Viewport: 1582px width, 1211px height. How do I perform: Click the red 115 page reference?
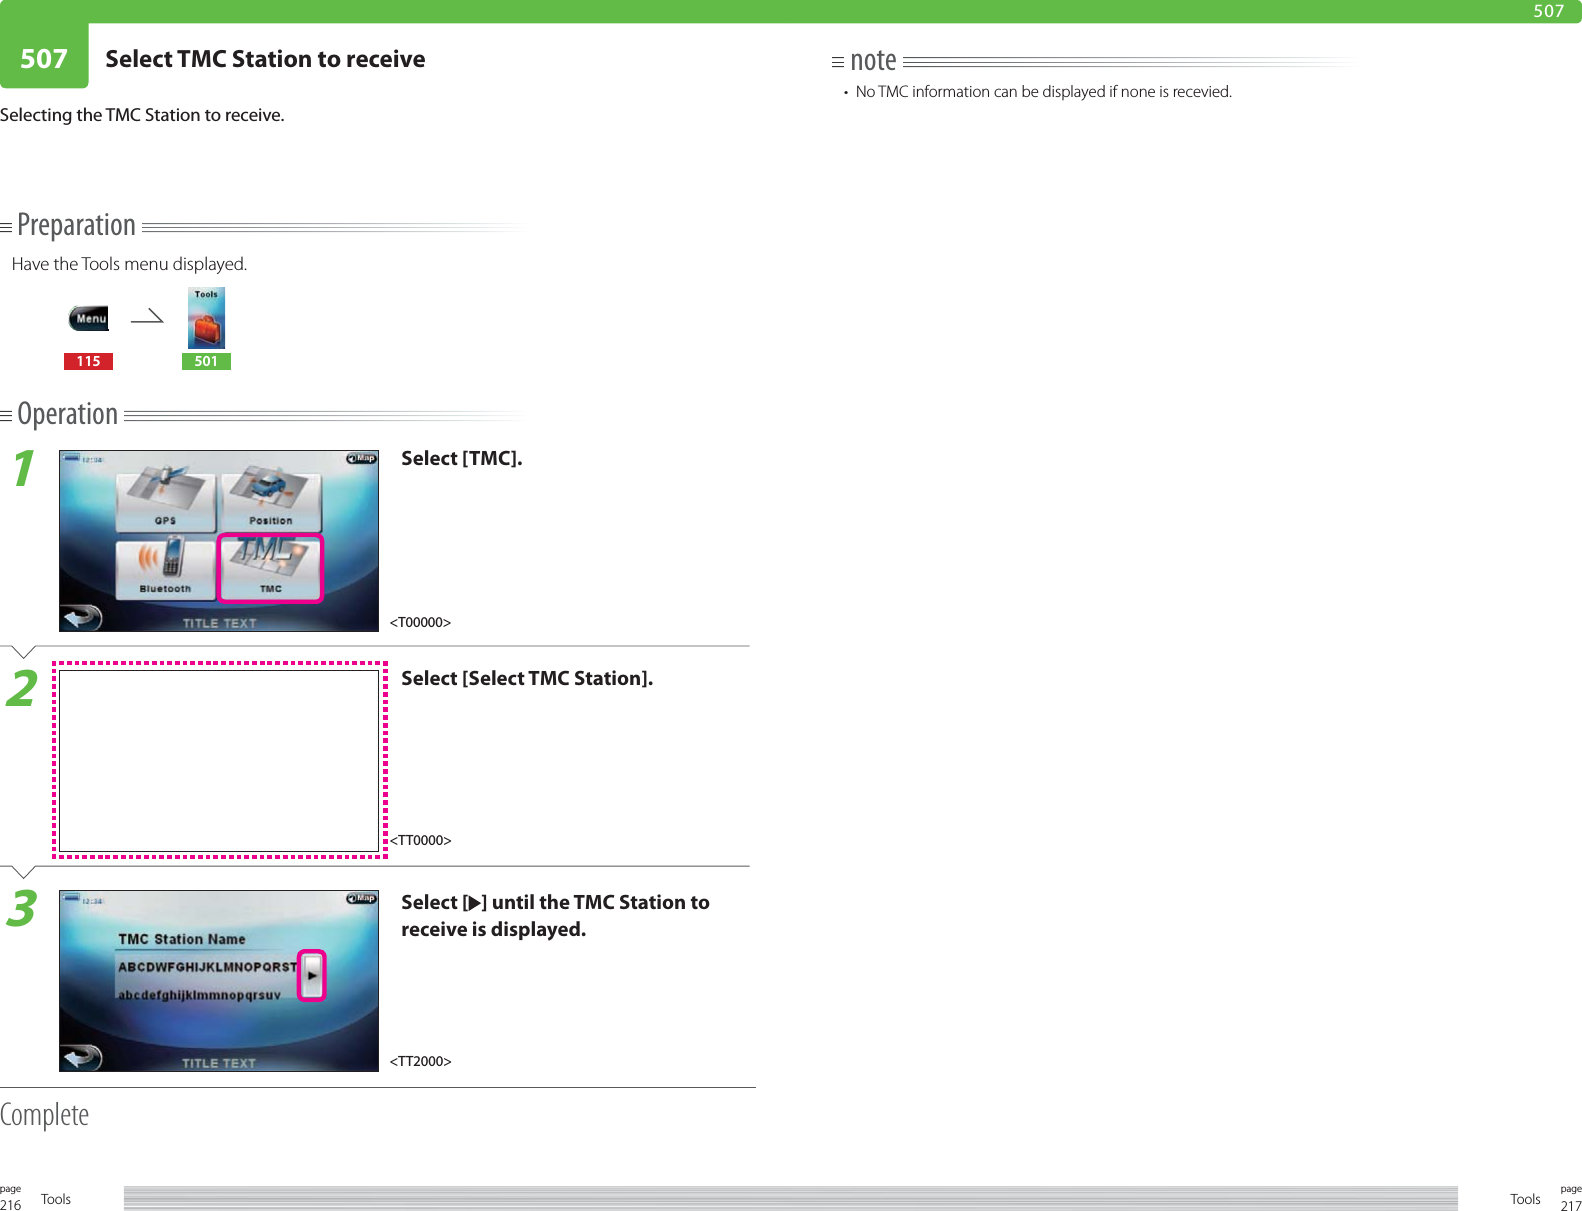[88, 361]
